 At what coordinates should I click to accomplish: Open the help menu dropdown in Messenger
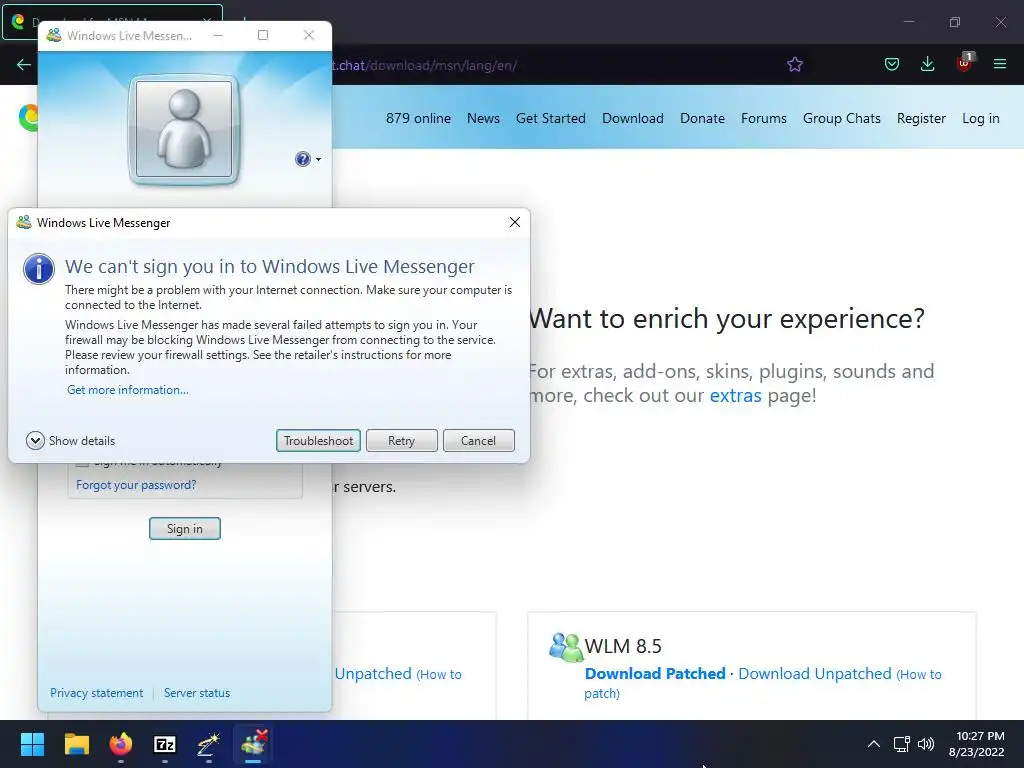[x=308, y=159]
